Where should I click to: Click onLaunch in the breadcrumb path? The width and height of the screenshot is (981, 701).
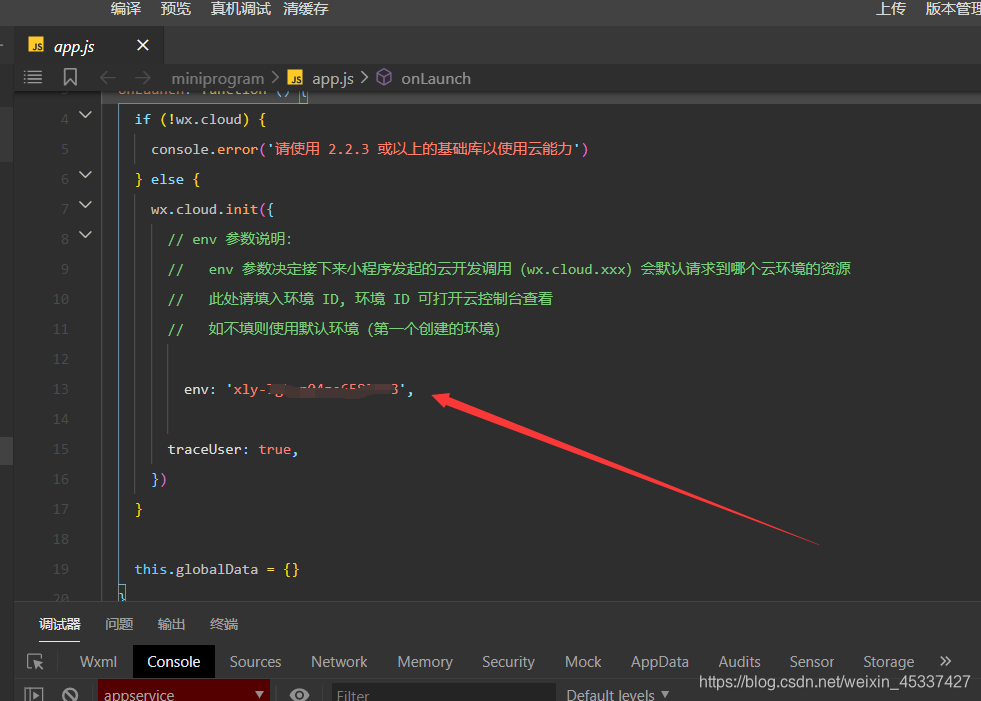pyautogui.click(x=436, y=79)
